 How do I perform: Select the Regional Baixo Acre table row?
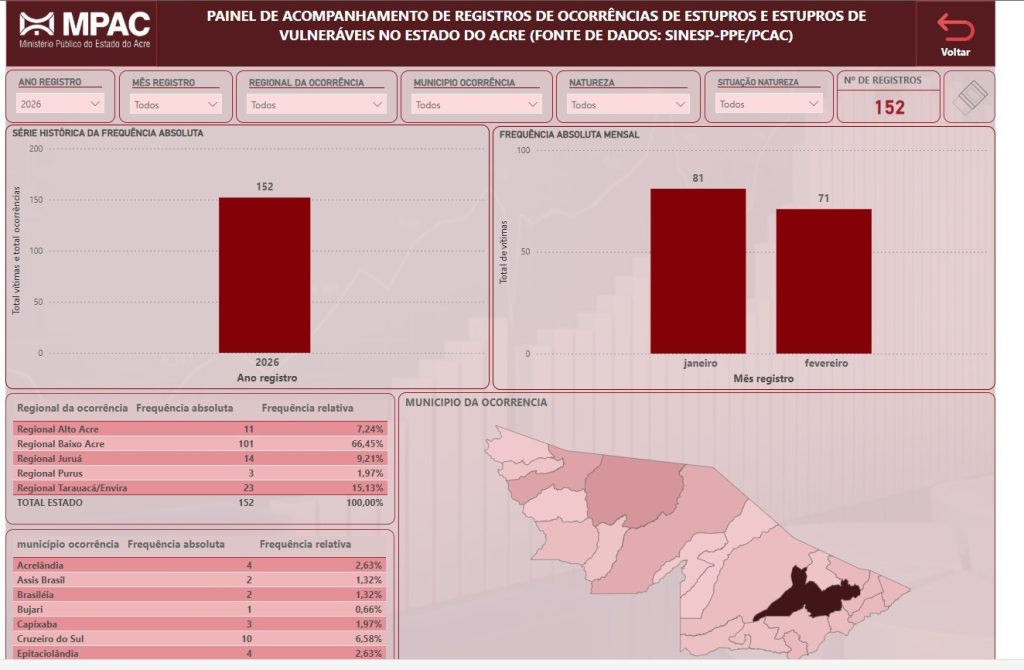[x=200, y=443]
